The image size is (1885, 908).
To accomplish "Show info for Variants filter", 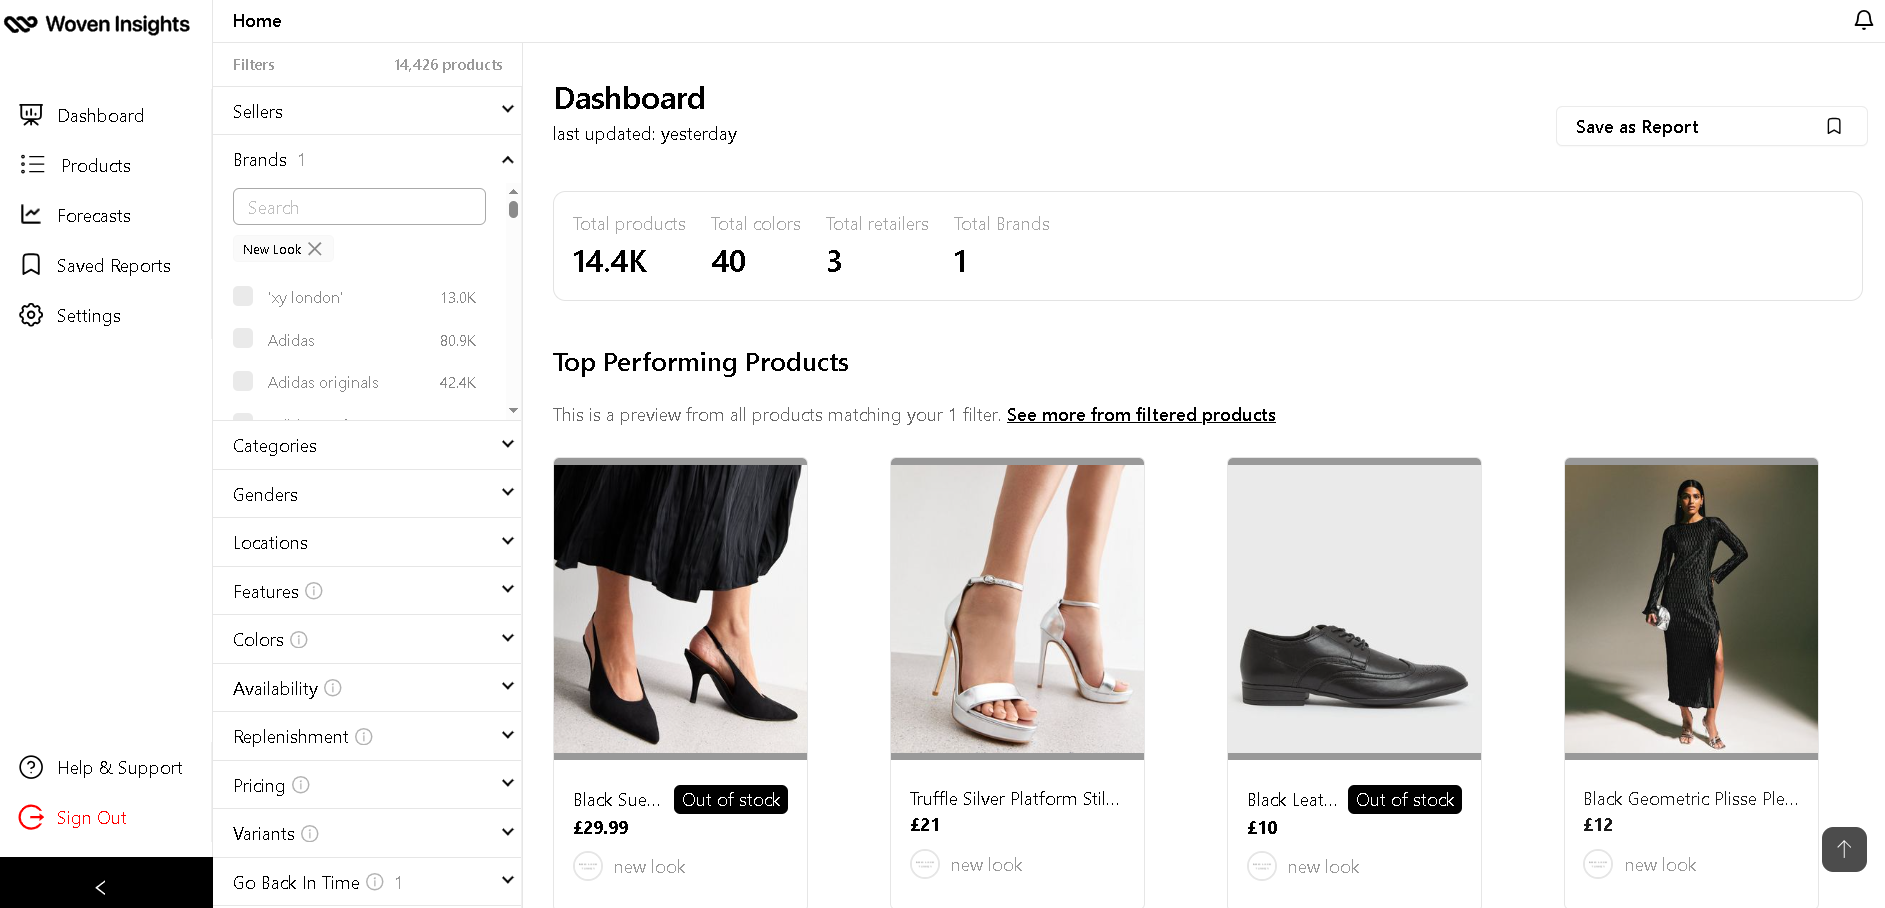I will (310, 833).
